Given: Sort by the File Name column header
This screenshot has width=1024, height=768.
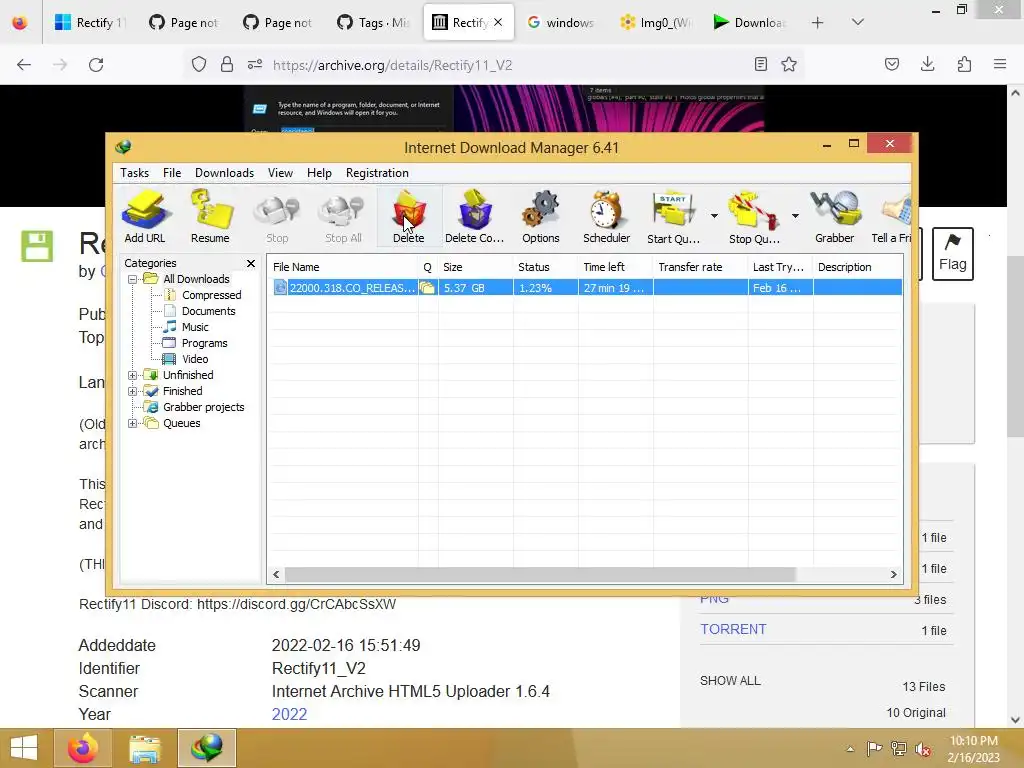Looking at the screenshot, I should click(342, 267).
